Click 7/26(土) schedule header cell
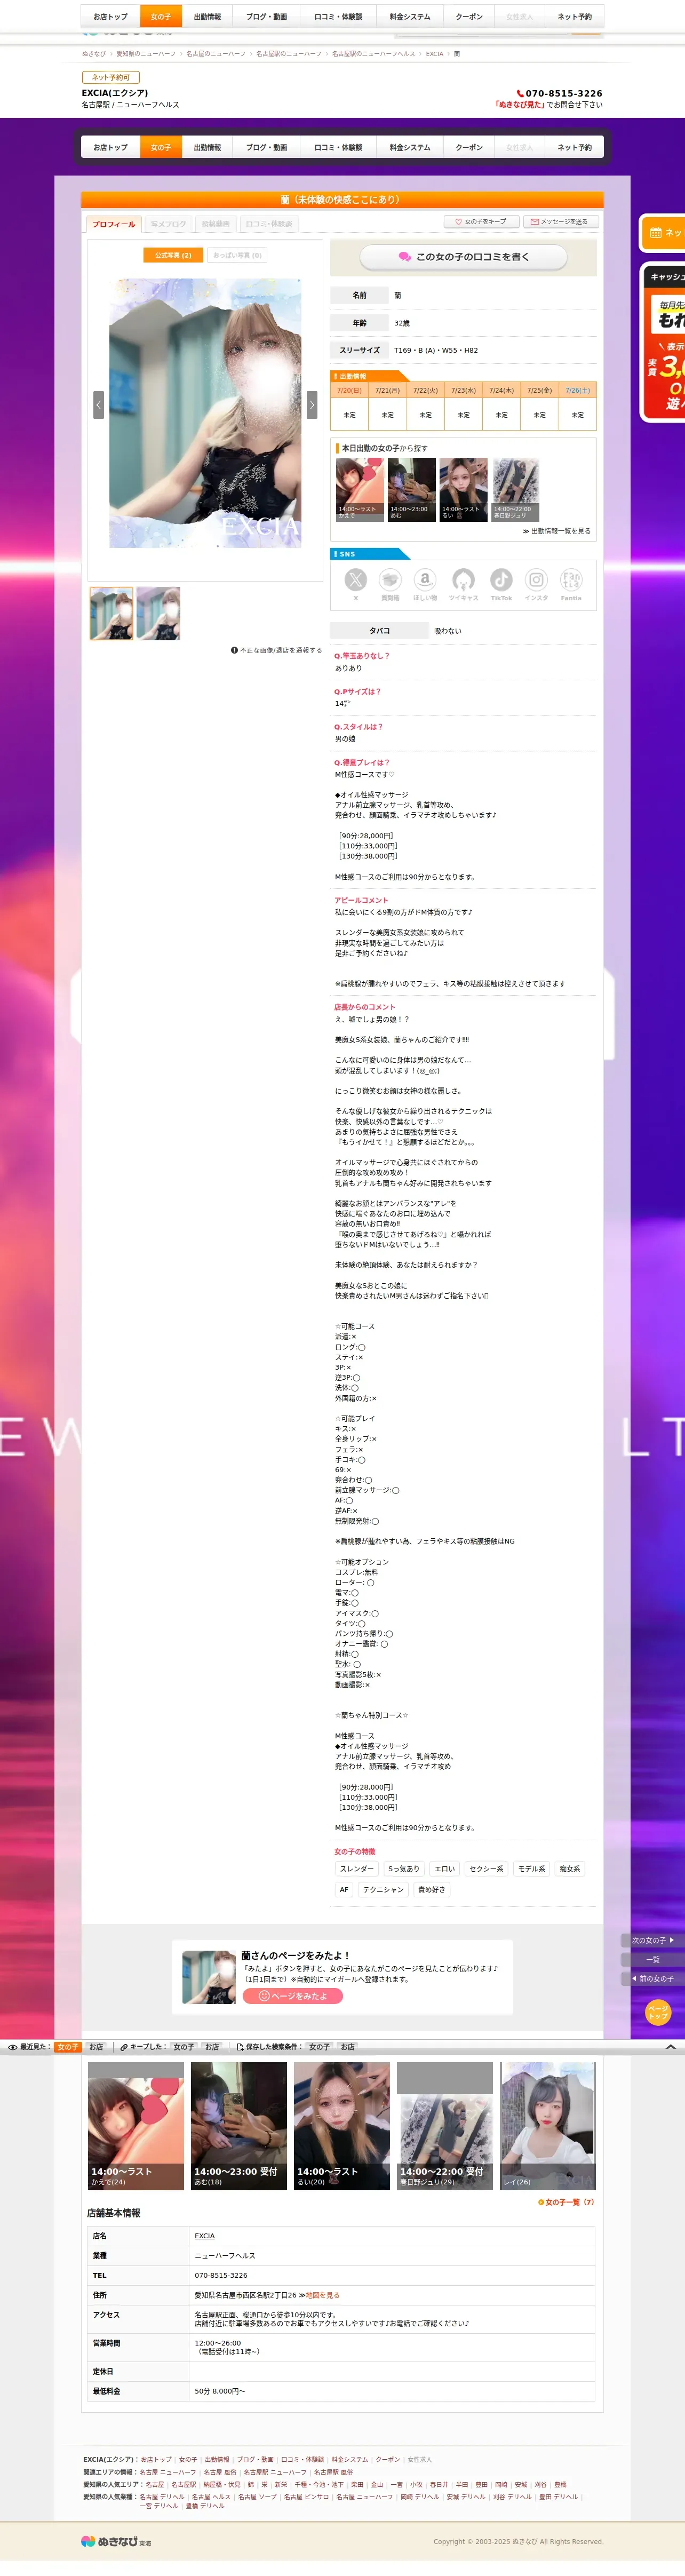Viewport: 685px width, 2576px height. (577, 390)
